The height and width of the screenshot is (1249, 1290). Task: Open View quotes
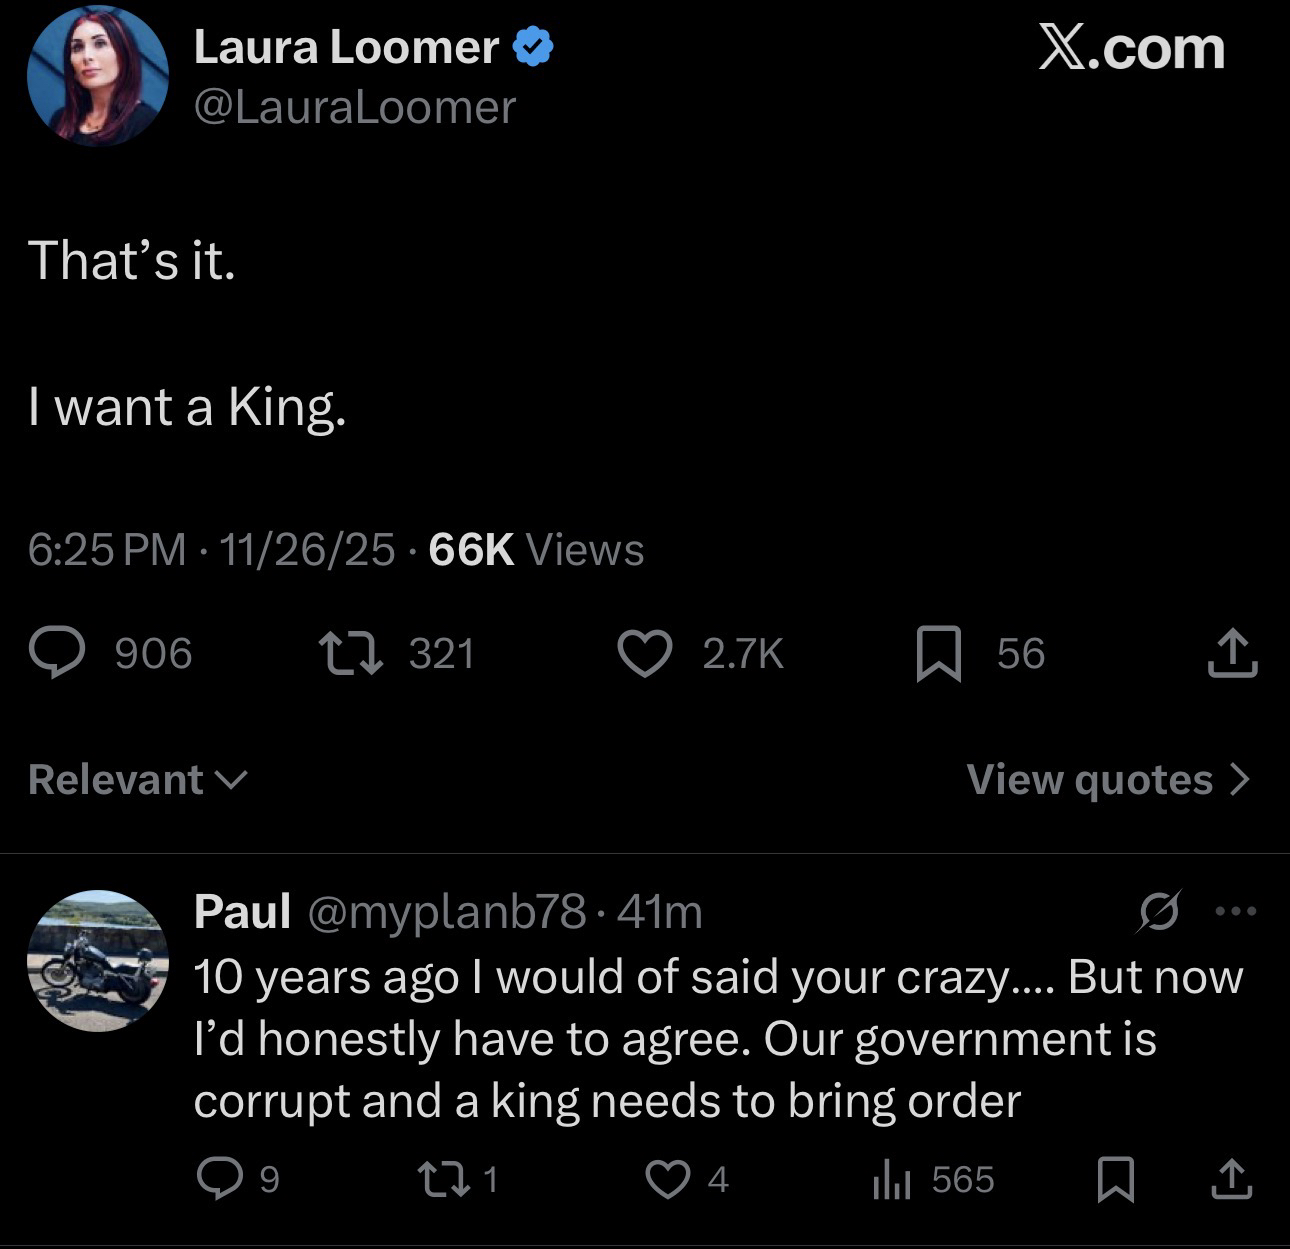coord(1108,780)
